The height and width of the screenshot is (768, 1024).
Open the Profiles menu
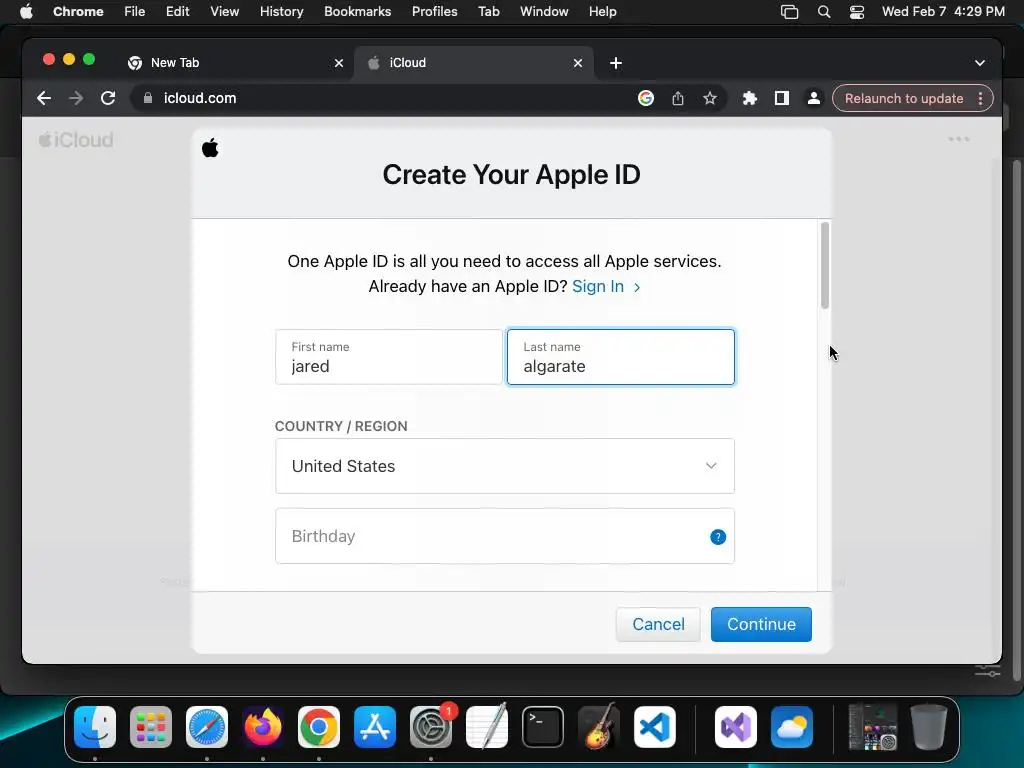tap(434, 12)
